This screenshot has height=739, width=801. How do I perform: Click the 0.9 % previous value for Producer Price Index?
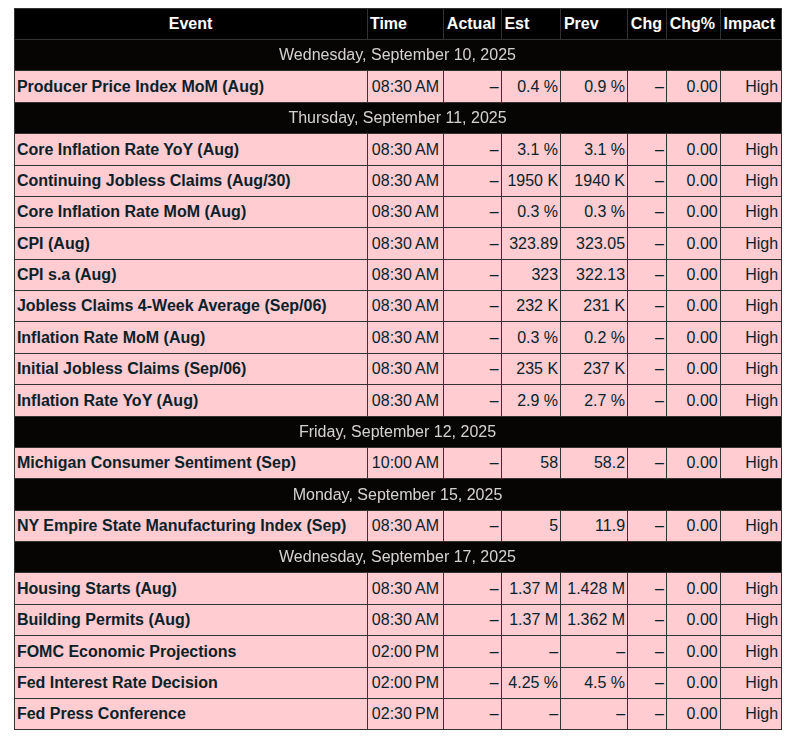pyautogui.click(x=594, y=86)
